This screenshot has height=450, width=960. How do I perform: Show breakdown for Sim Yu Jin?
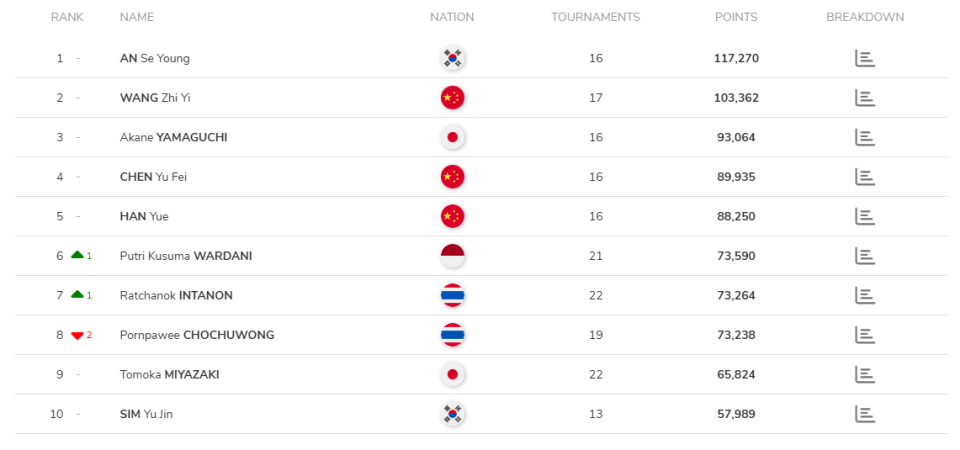tap(865, 414)
